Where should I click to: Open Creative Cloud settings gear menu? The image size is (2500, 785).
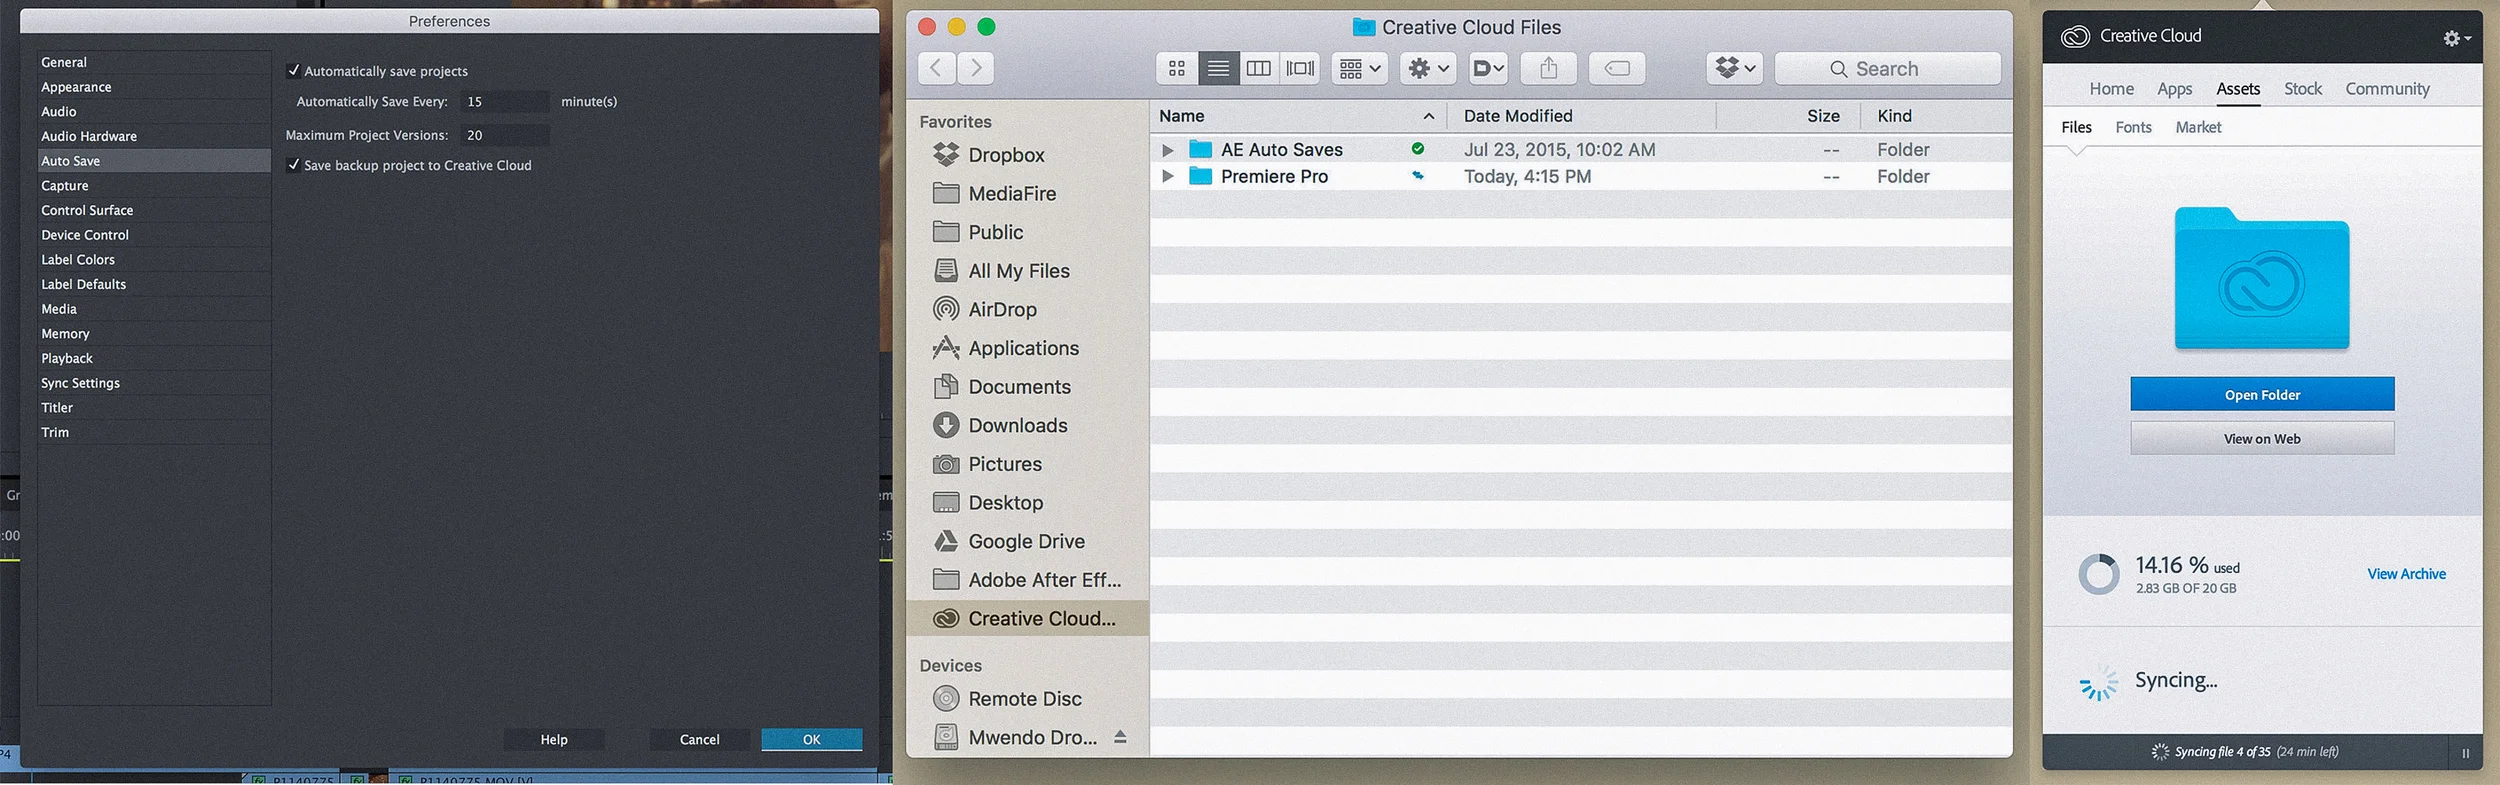click(x=2456, y=38)
